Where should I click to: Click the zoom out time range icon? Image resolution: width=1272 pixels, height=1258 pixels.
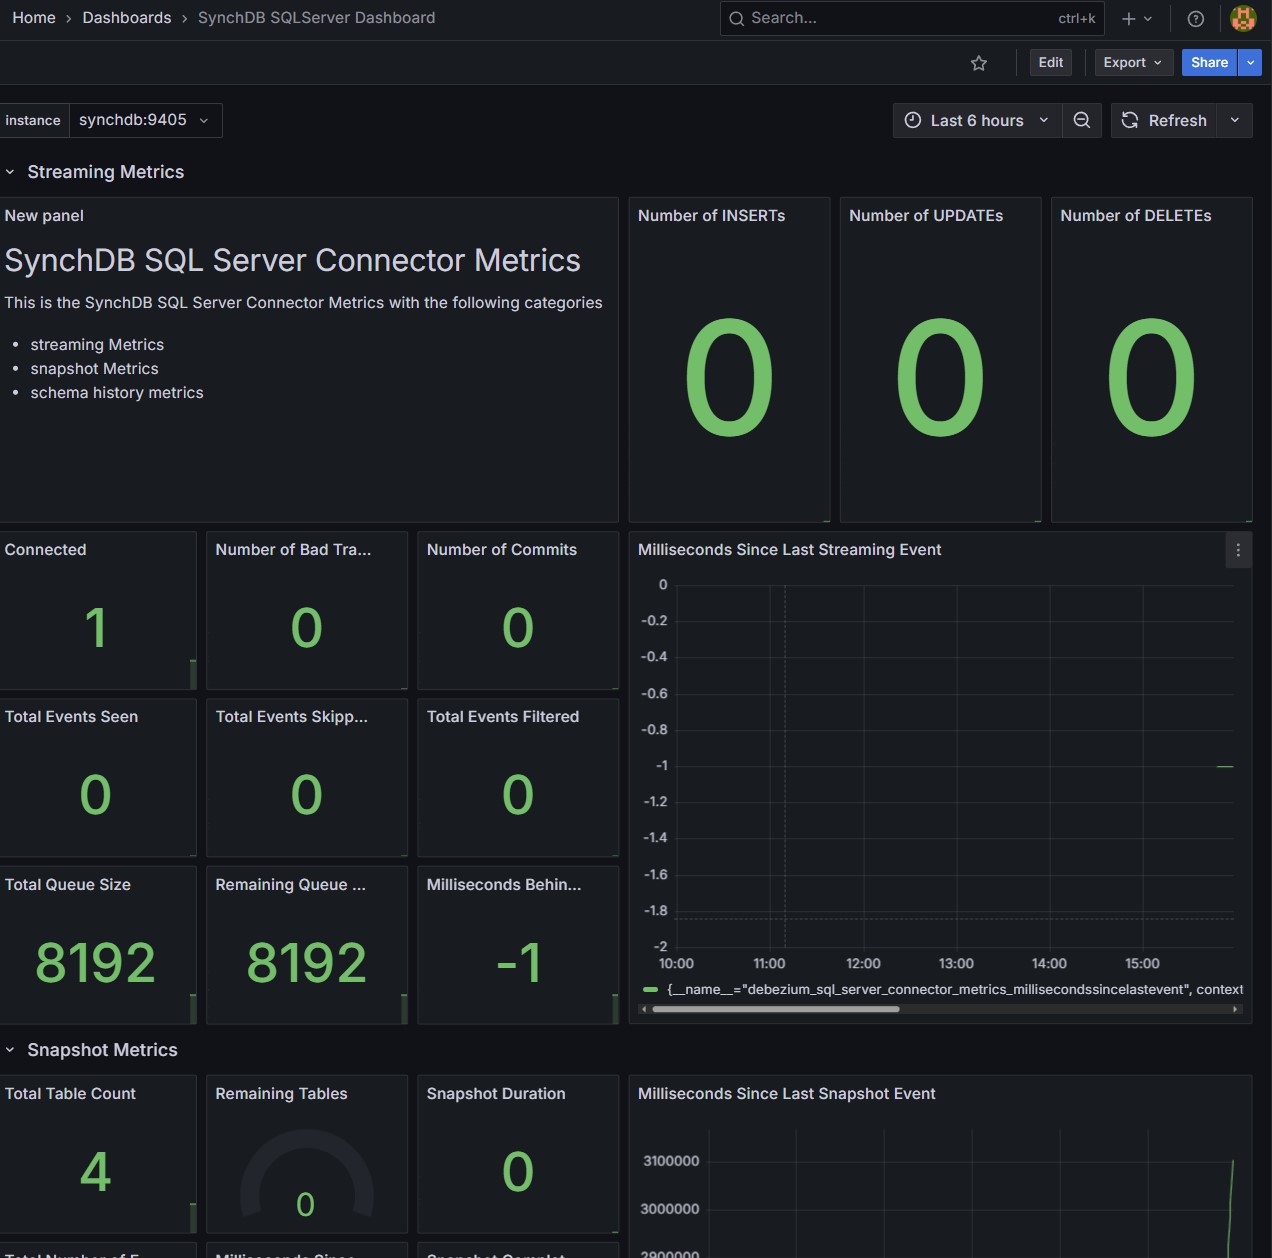1082,120
